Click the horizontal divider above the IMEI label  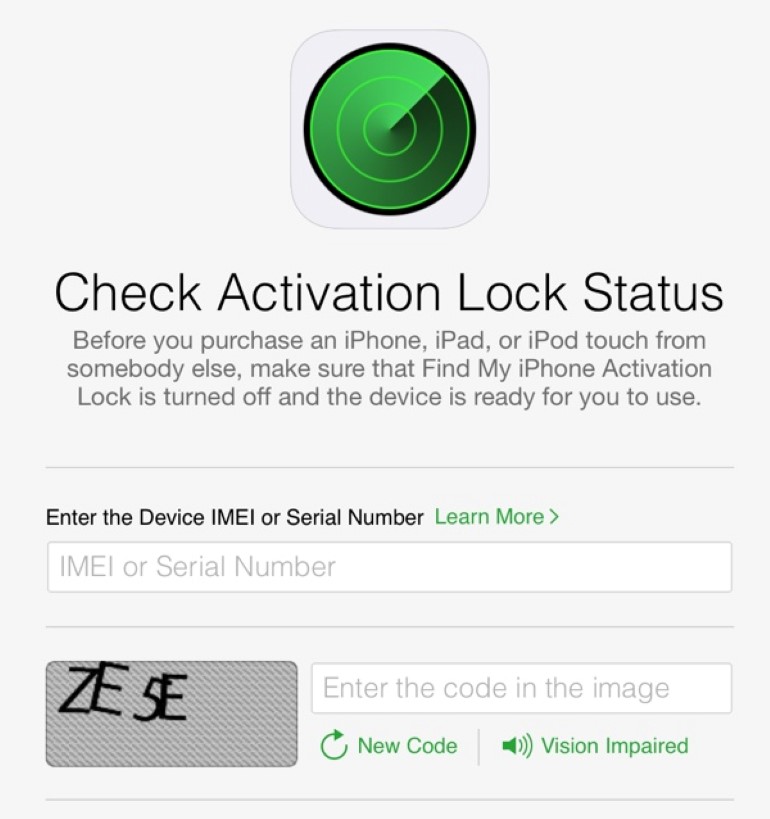390,467
